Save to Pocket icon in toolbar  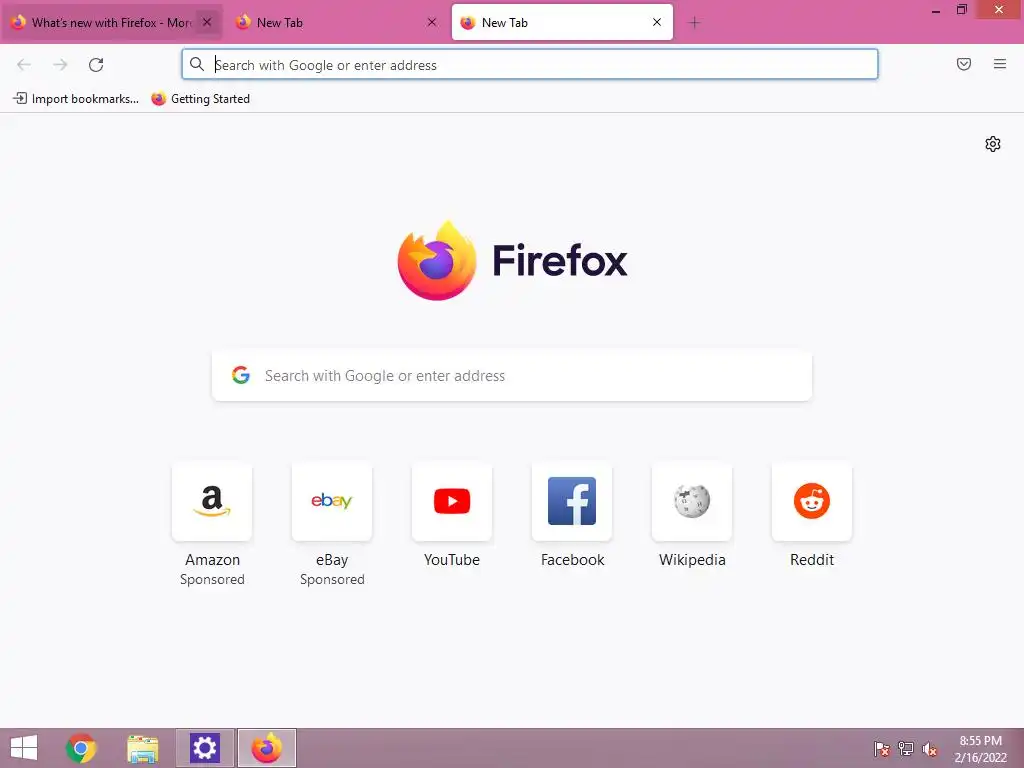coord(964,64)
